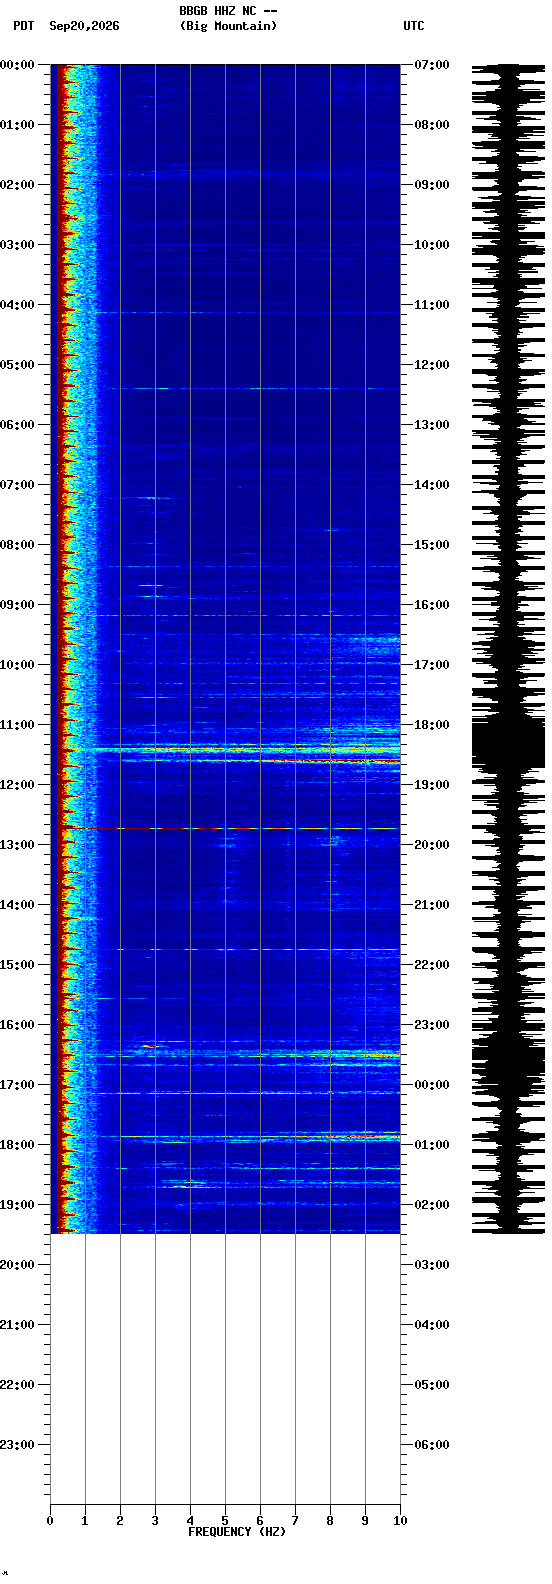Click the 13:00 UTC time label

click(432, 425)
